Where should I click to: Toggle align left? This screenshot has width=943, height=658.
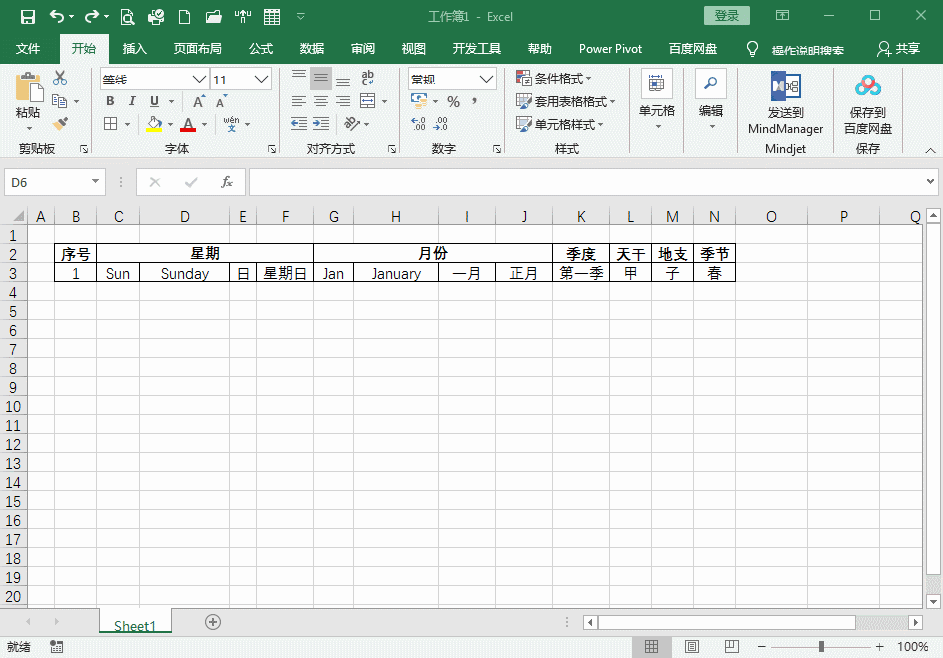299,101
